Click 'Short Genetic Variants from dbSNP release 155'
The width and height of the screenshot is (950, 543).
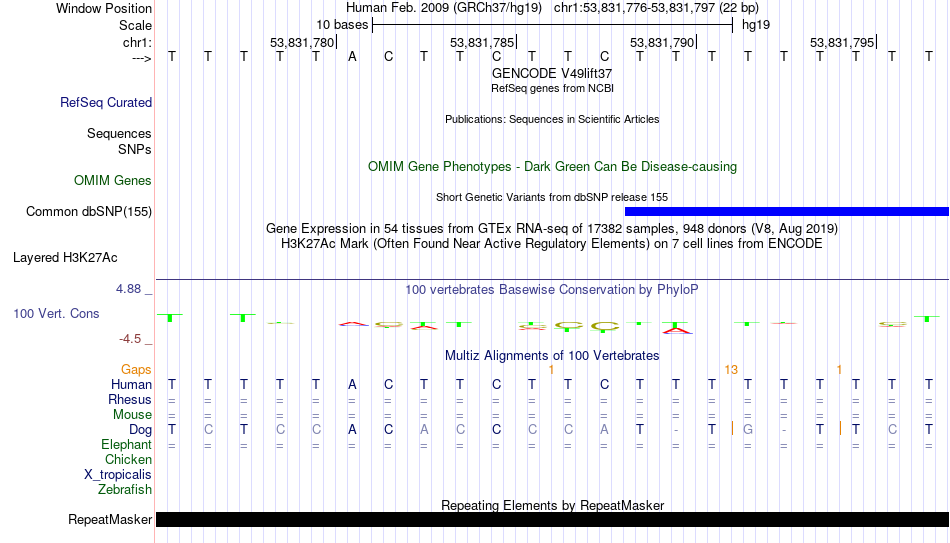552,197
